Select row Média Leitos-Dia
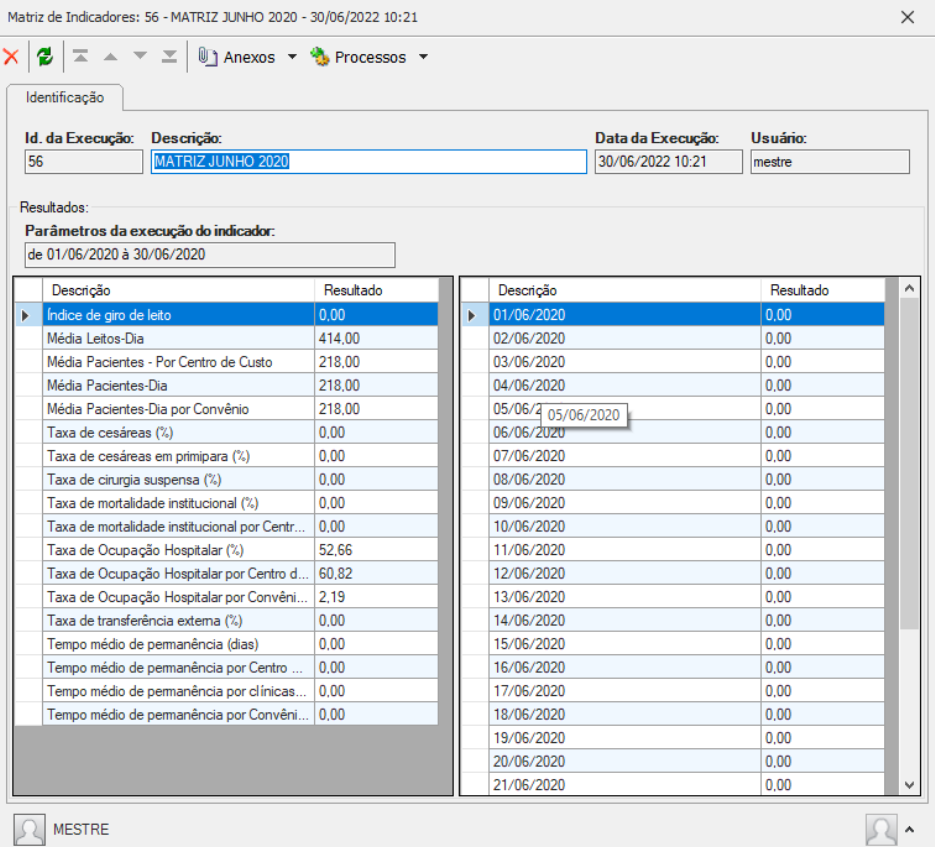The image size is (935, 847). pos(227,338)
